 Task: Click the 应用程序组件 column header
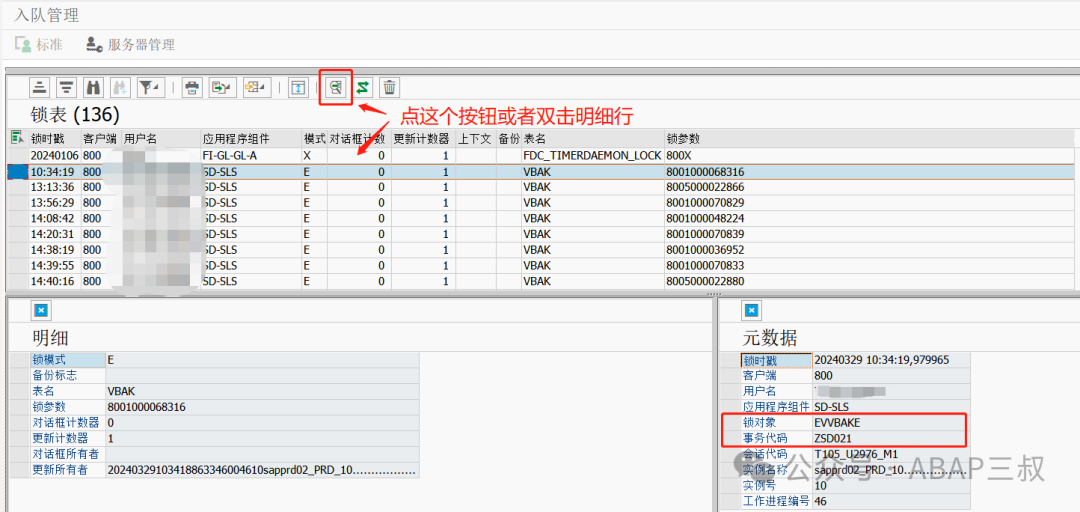(251, 139)
